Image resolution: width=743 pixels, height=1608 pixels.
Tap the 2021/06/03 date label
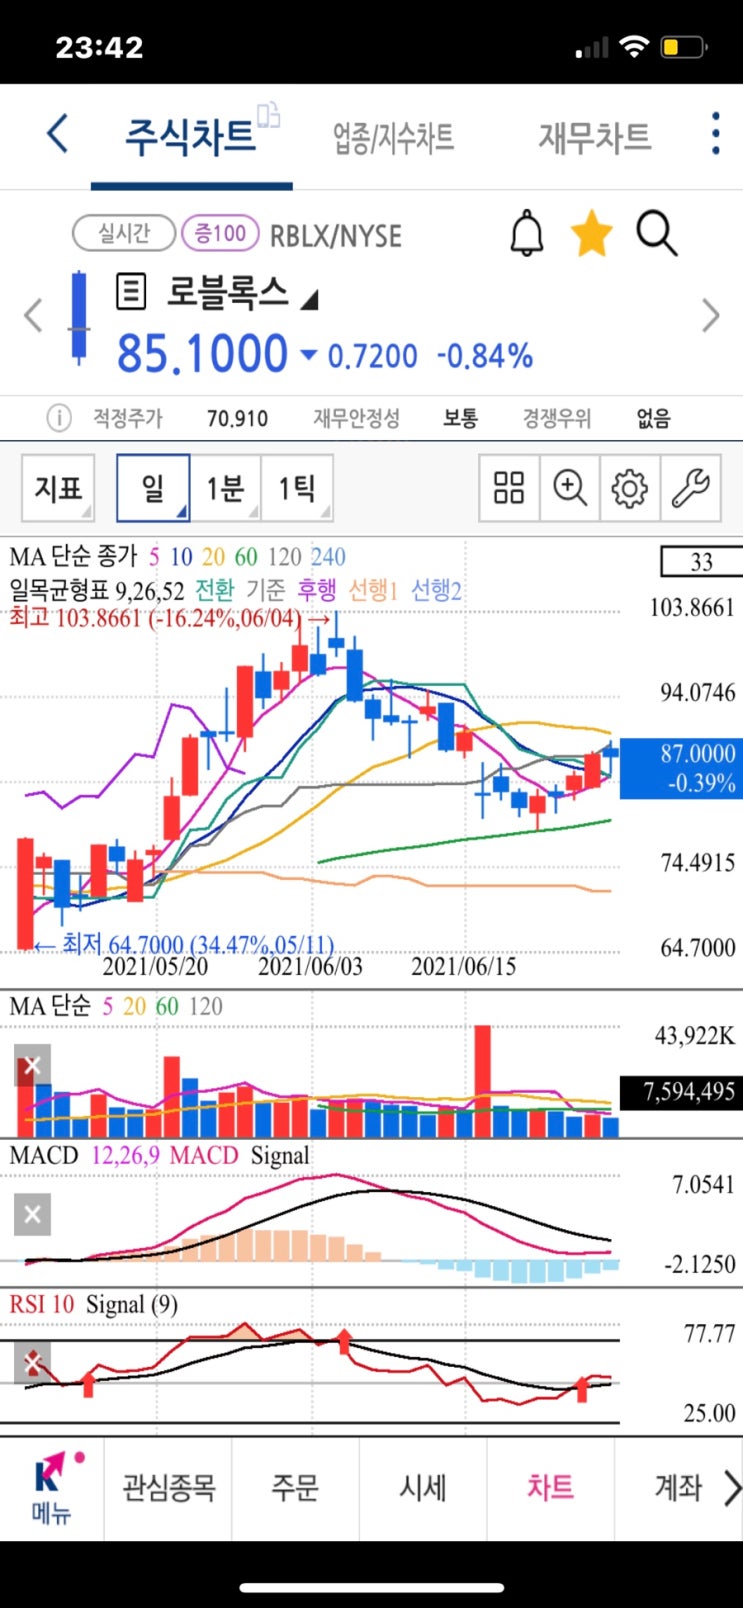(310, 967)
